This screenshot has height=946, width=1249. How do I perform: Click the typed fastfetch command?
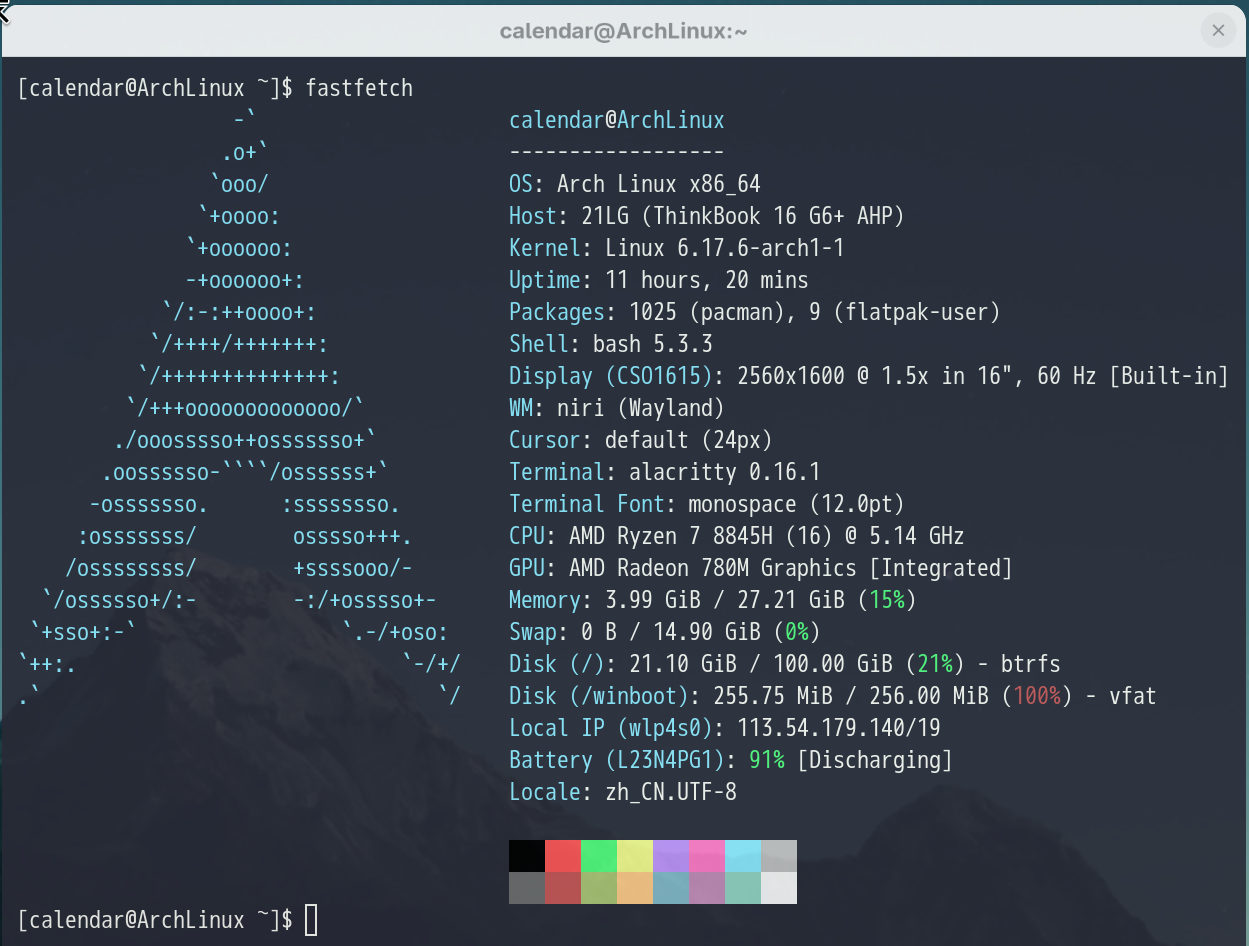pyautogui.click(x=359, y=88)
